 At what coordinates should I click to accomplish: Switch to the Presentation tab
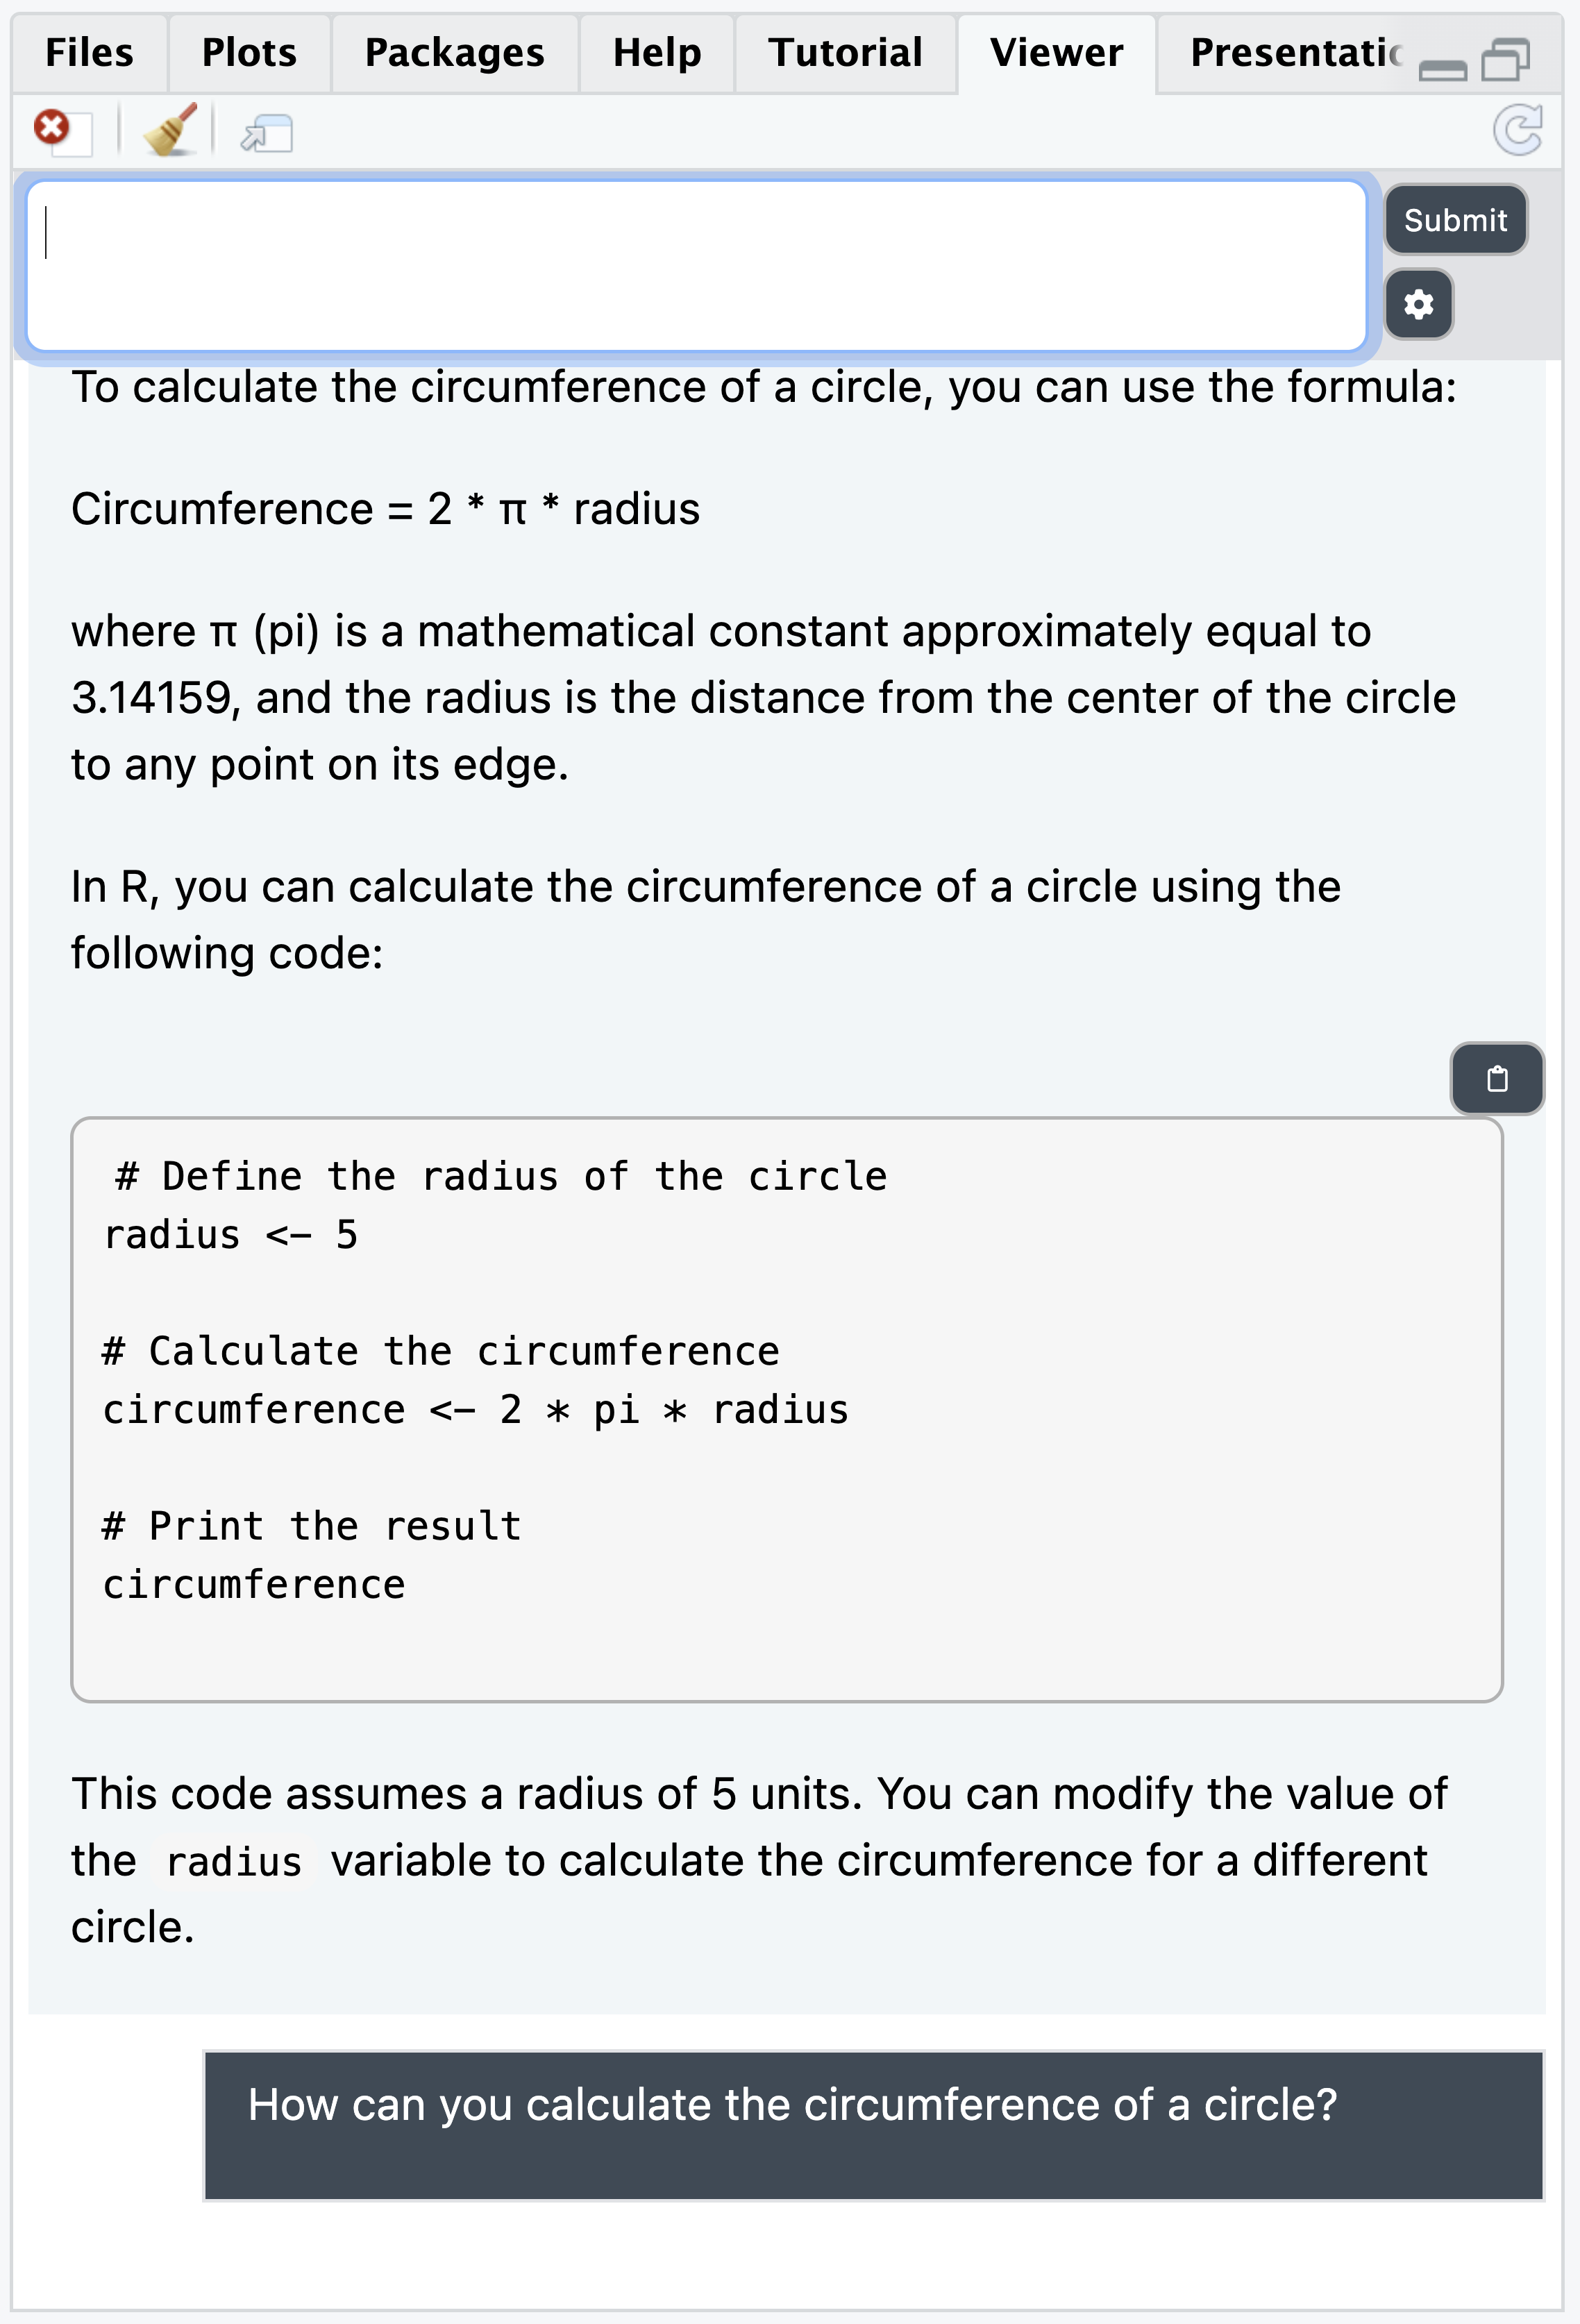pyautogui.click(x=1294, y=53)
